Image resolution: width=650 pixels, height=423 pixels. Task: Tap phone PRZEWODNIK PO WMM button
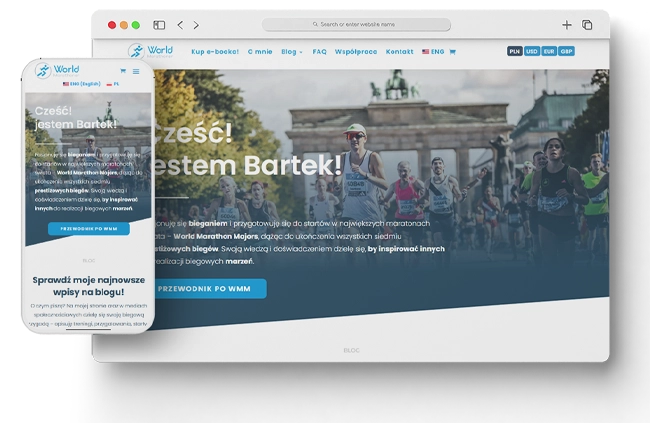coord(89,229)
